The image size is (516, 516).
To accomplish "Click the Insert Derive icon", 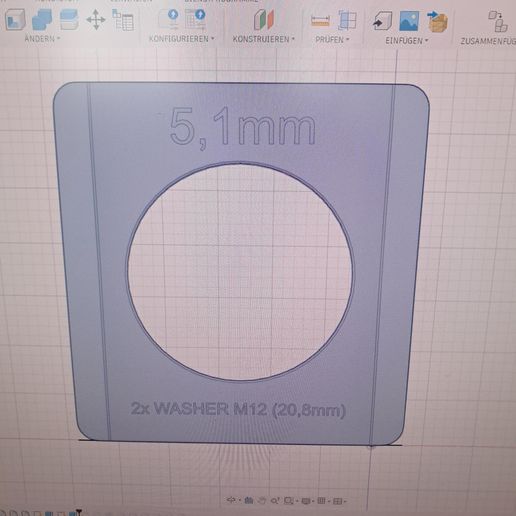I will click(x=382, y=21).
